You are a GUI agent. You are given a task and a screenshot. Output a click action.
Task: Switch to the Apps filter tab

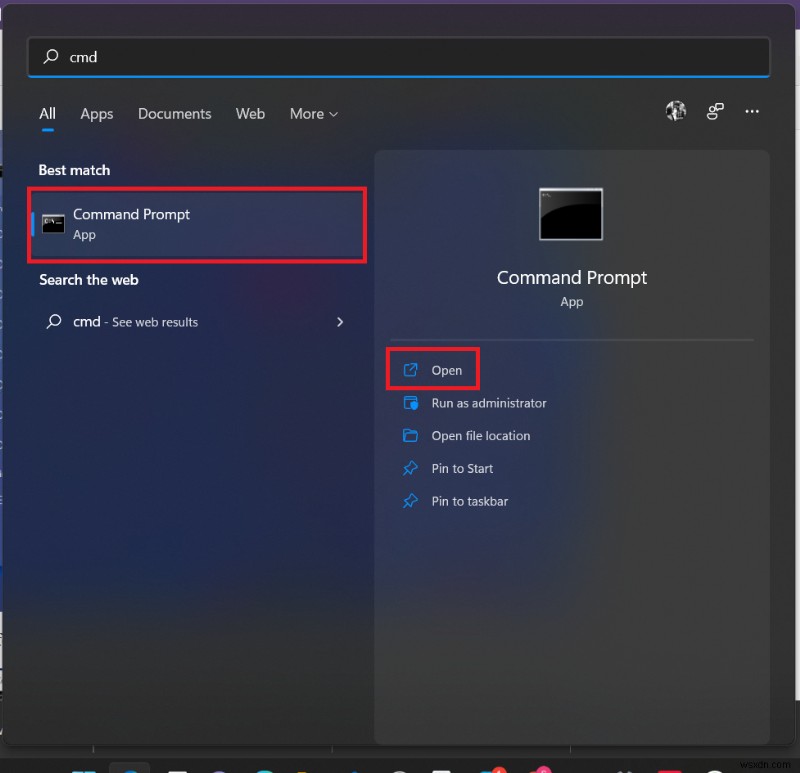coord(96,114)
